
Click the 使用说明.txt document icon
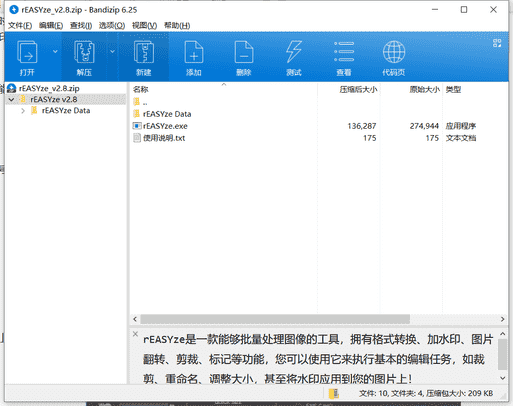(137, 138)
